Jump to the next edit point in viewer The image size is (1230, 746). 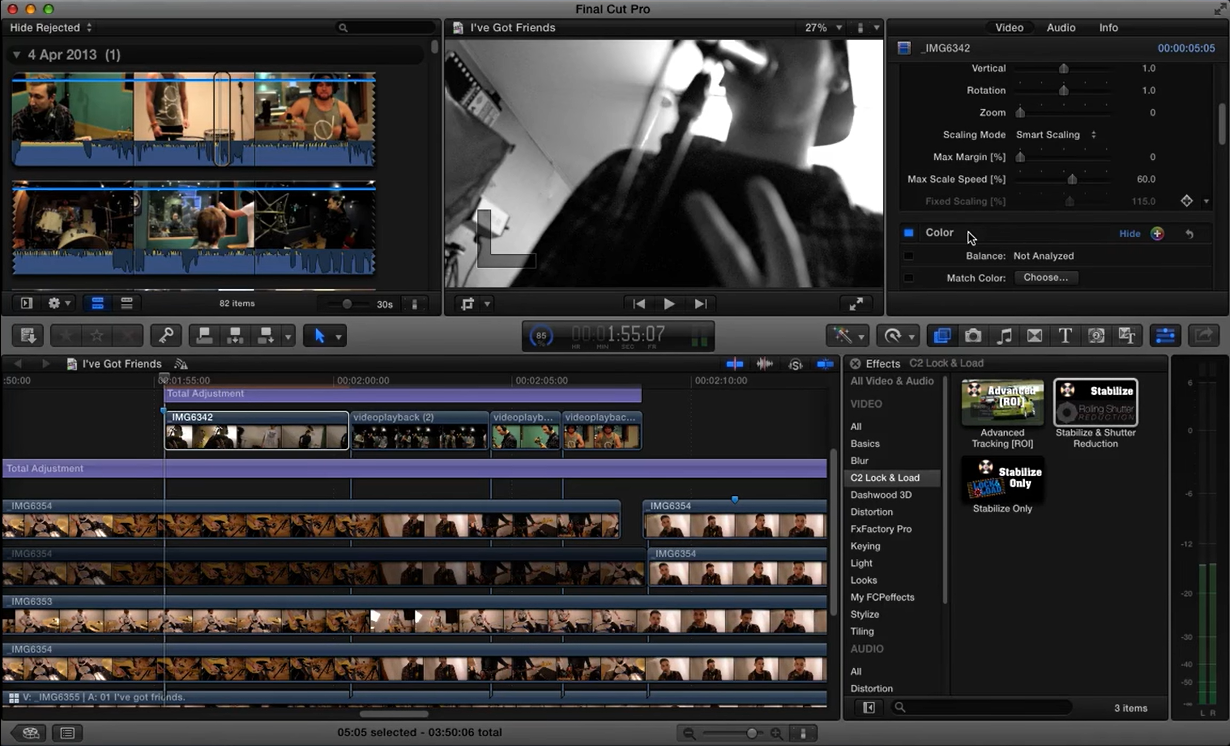coord(701,304)
